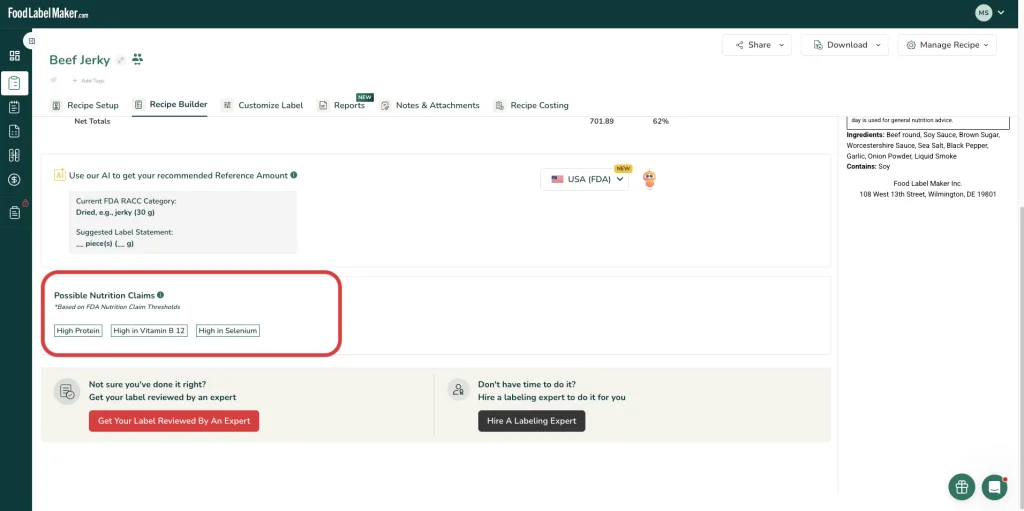Open the compare columns icon in sidebar

pos(14,156)
